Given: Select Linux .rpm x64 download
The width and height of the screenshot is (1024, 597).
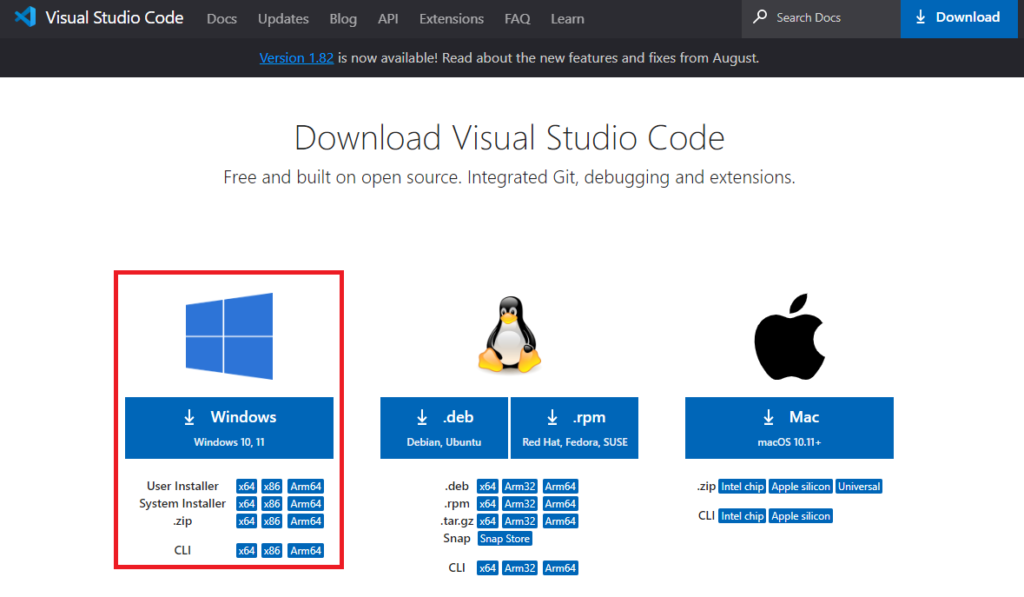Looking at the screenshot, I should pos(487,504).
